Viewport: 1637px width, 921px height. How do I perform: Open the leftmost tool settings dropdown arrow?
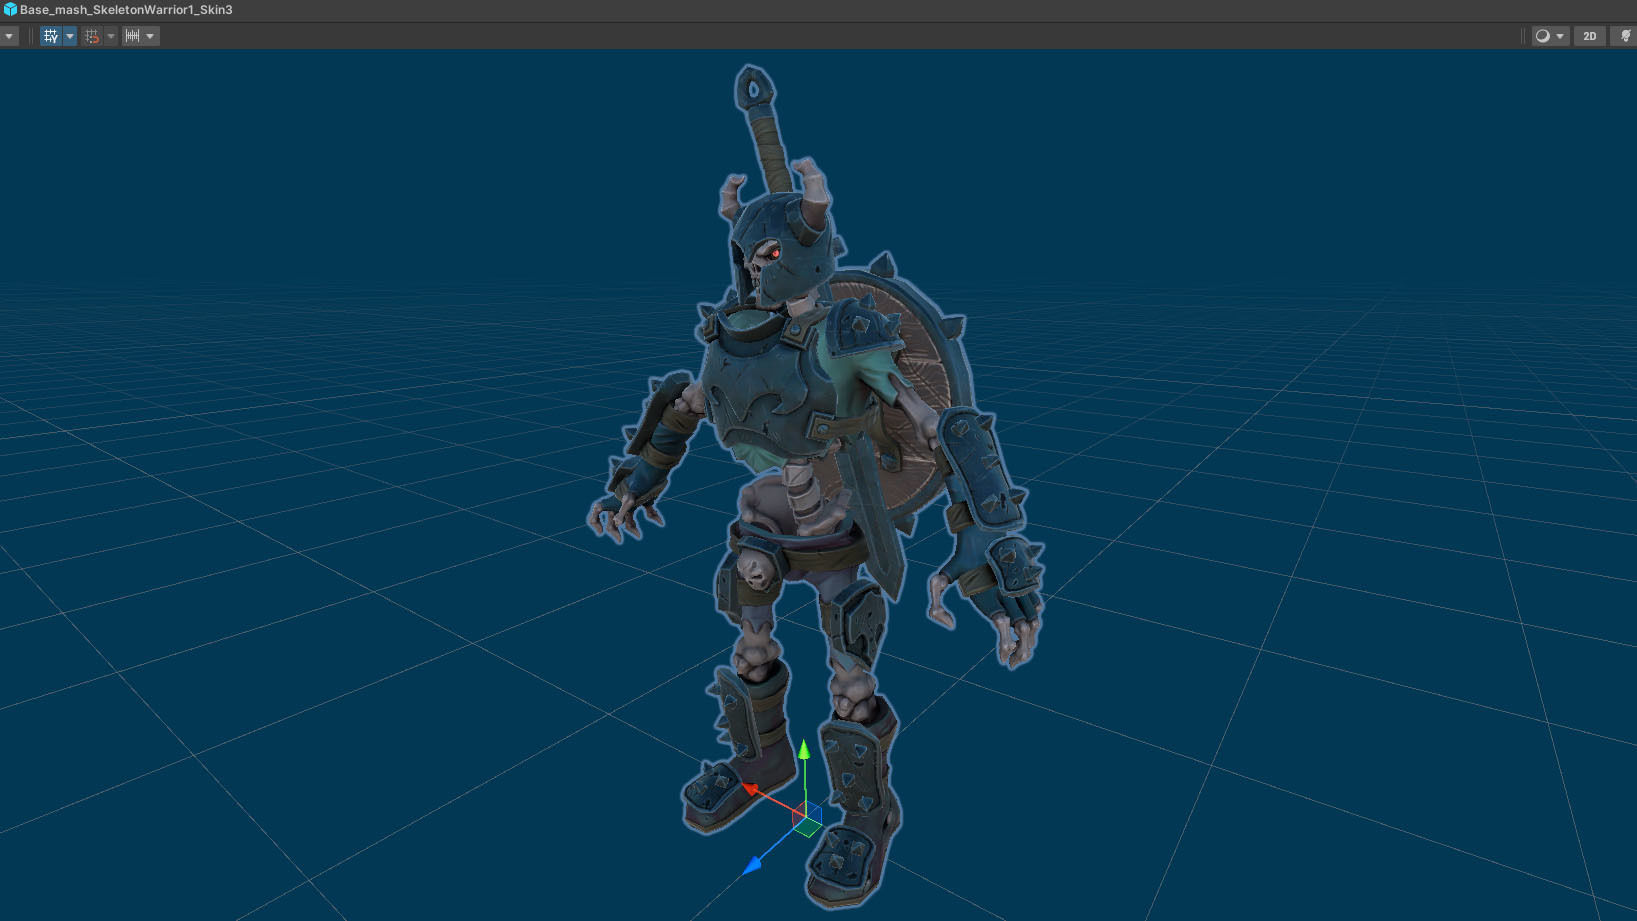[x=9, y=36]
